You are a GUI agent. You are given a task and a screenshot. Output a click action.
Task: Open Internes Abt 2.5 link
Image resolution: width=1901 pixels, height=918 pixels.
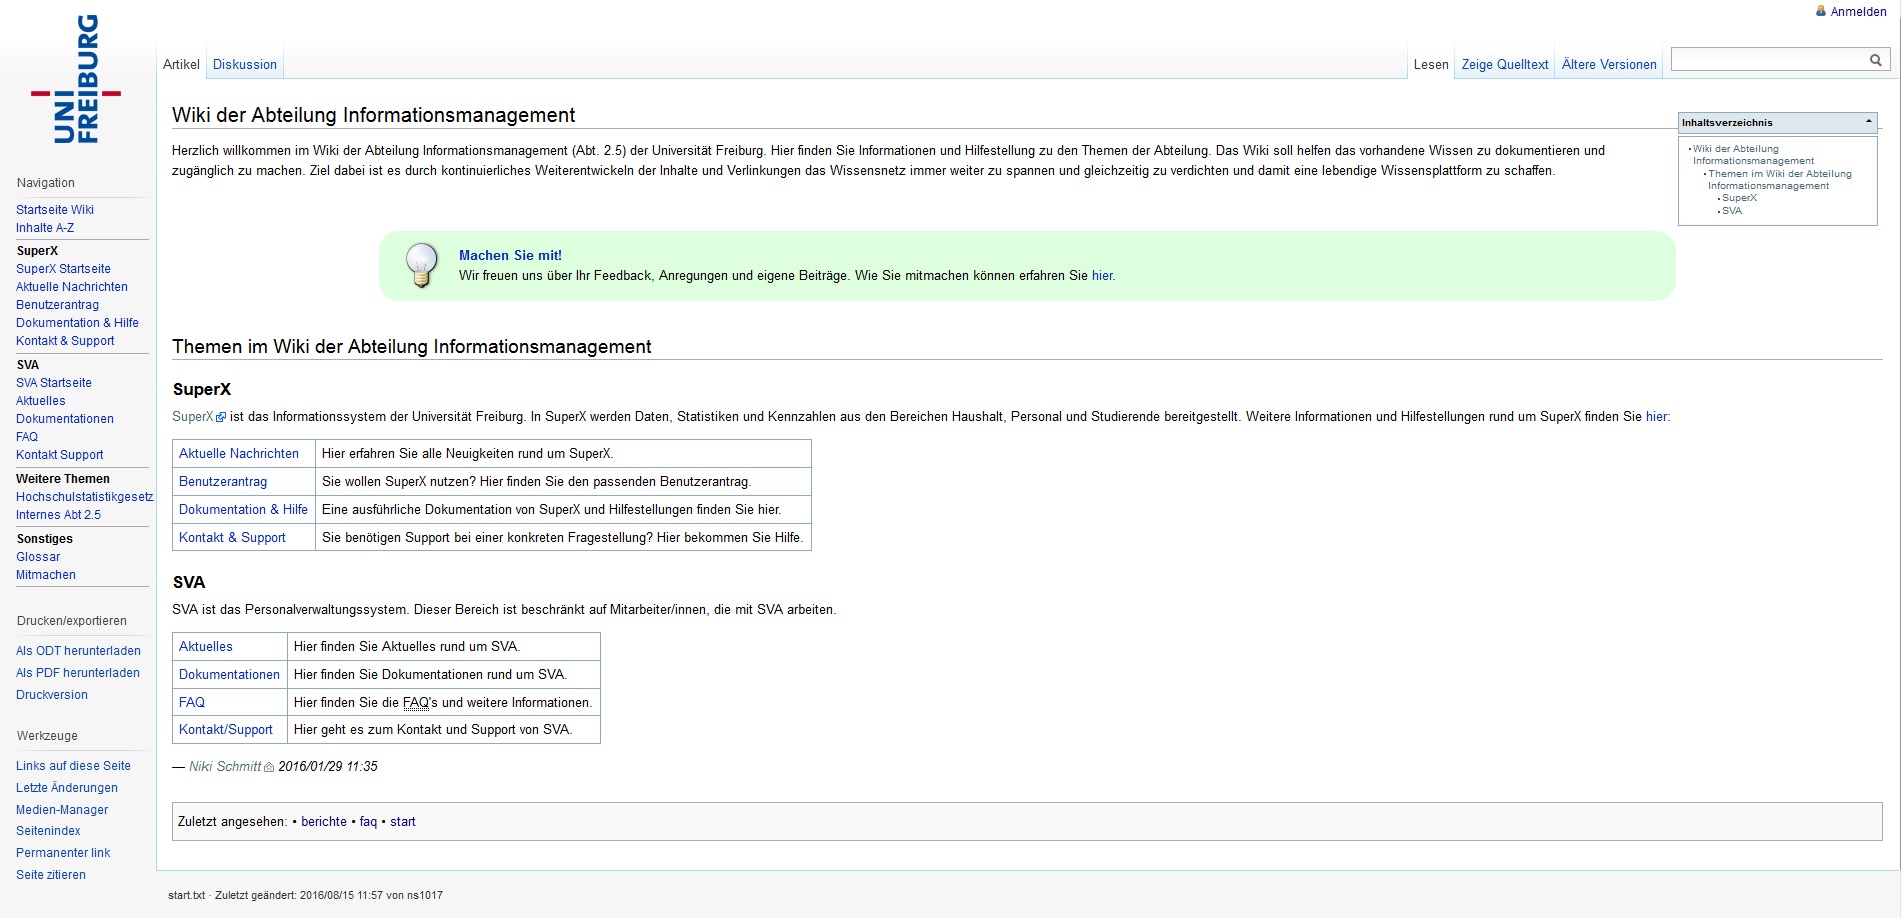[x=58, y=515]
